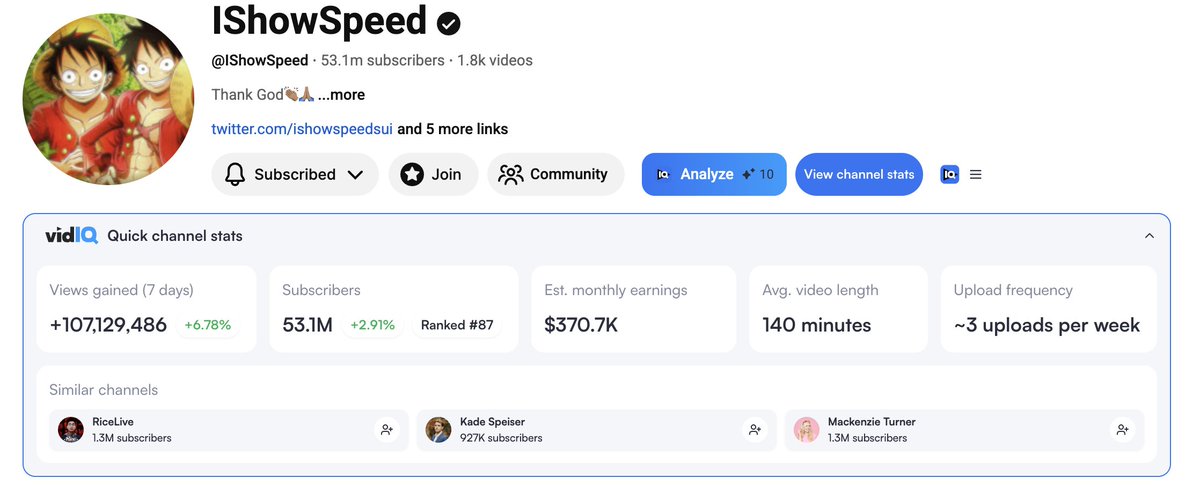
Task: Click the Join membership button
Action: click(x=433, y=174)
